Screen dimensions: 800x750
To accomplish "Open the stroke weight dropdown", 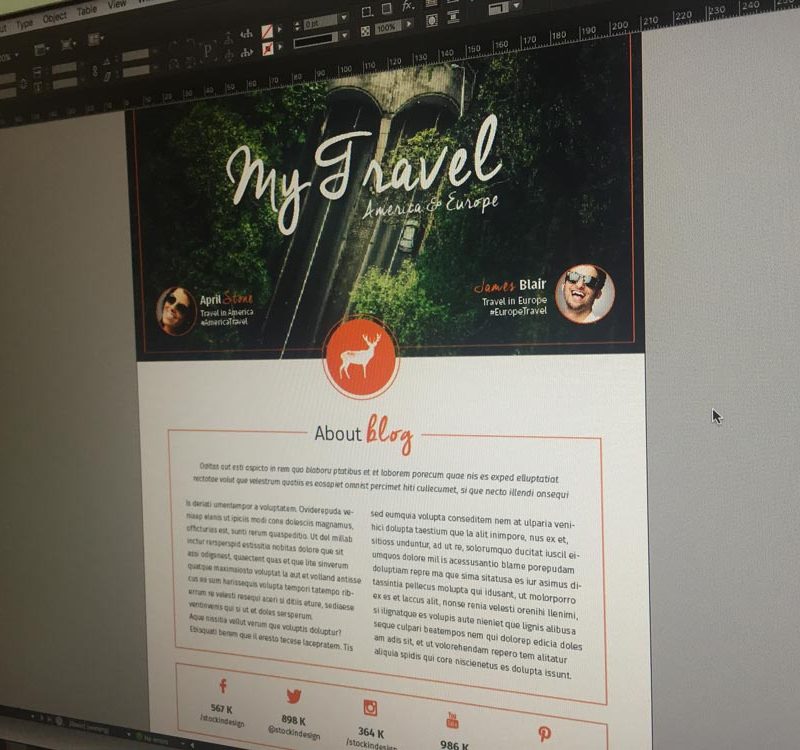I will click(x=344, y=18).
